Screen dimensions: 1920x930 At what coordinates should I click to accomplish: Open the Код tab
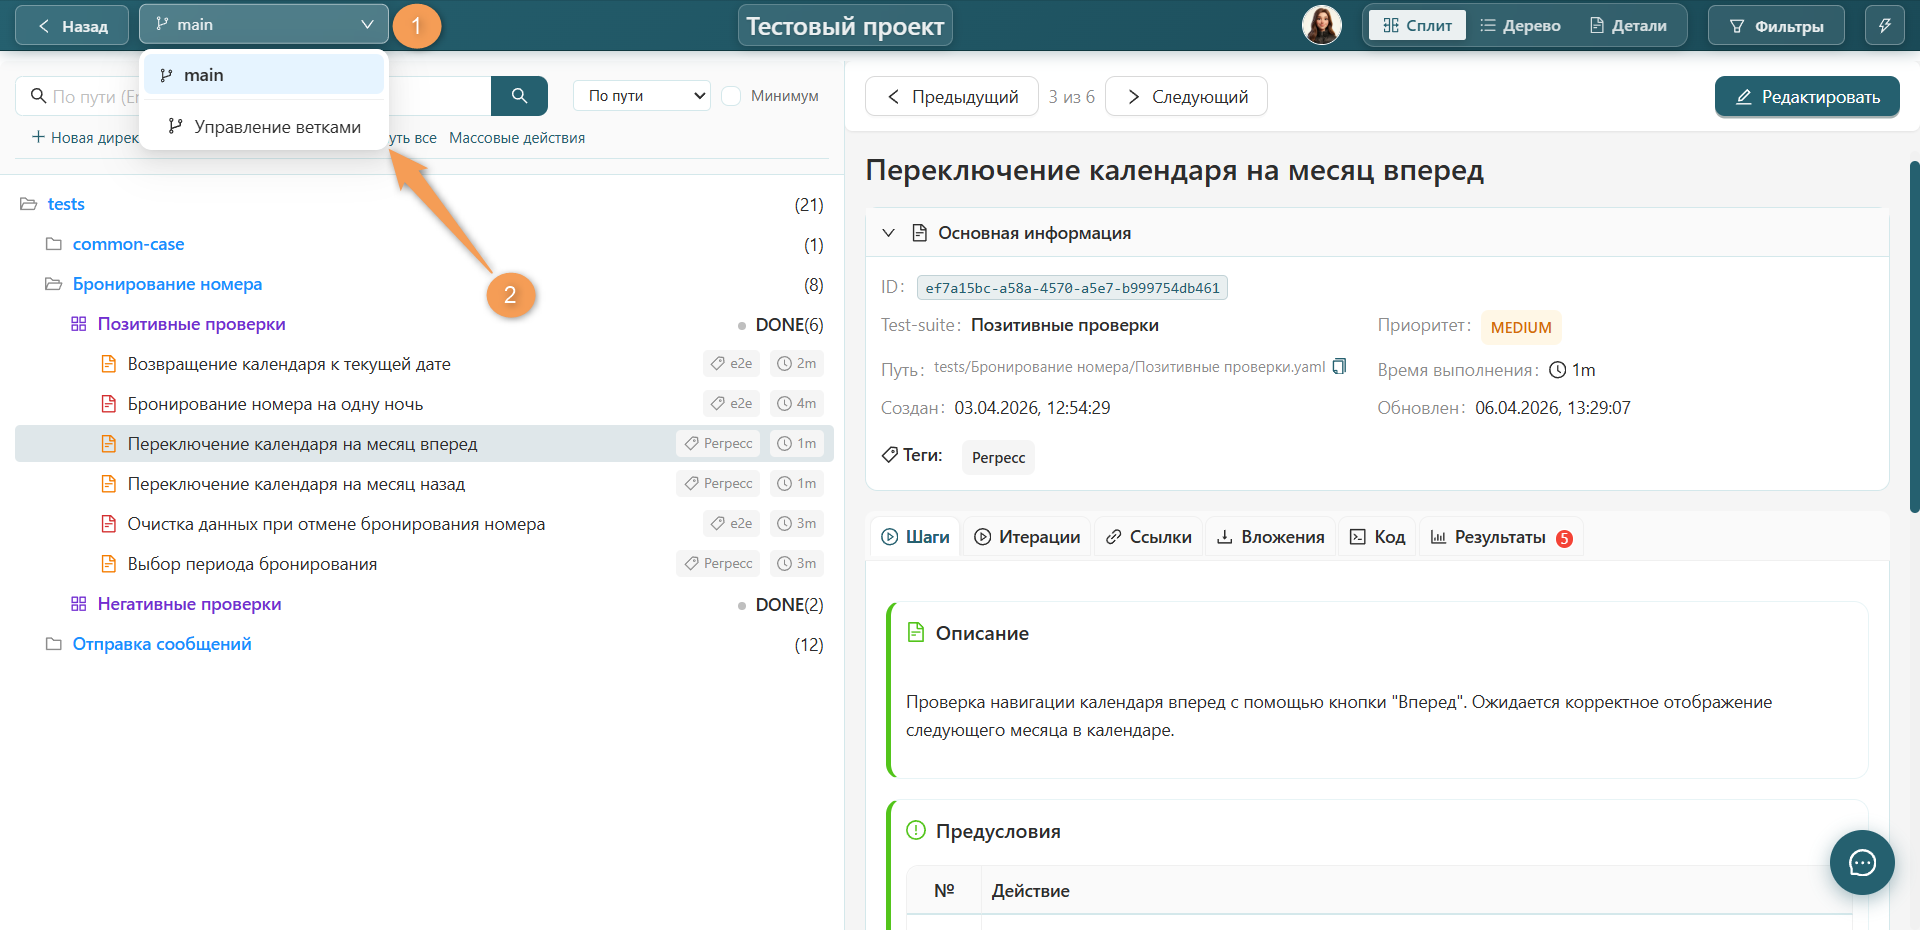click(1378, 537)
